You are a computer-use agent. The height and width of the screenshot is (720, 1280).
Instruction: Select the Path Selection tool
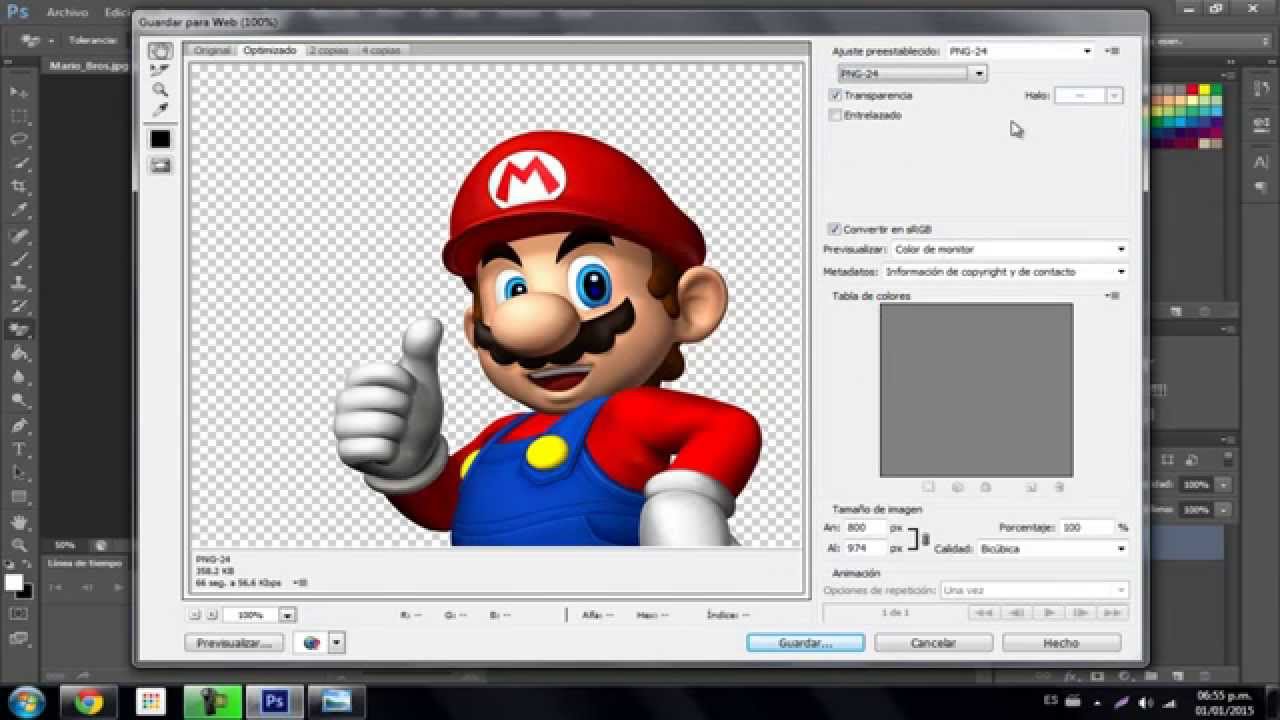tap(19, 473)
